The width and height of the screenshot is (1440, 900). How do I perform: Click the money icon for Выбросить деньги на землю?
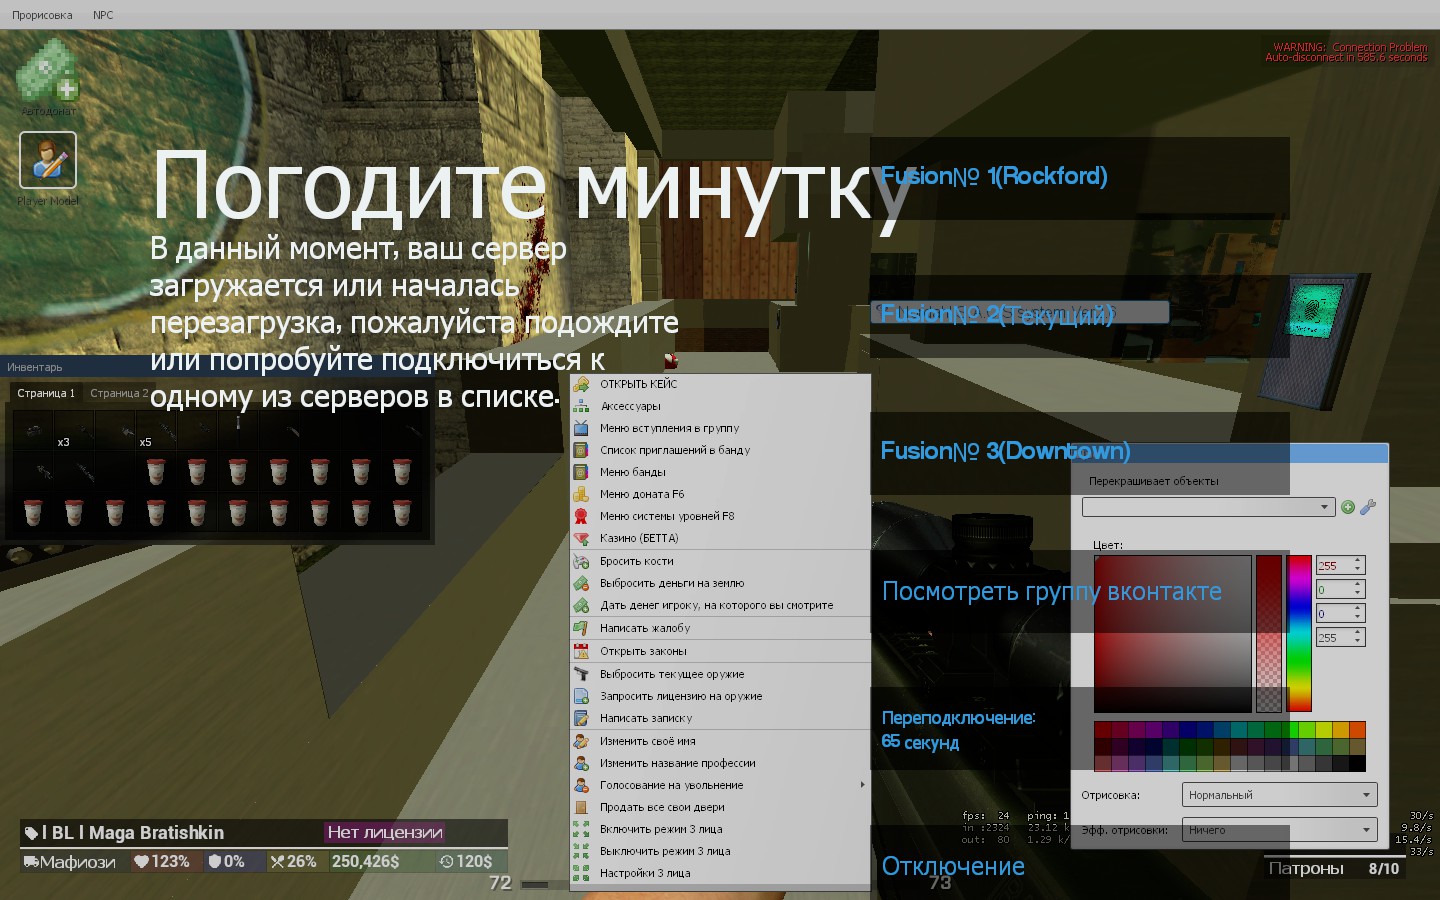point(581,583)
